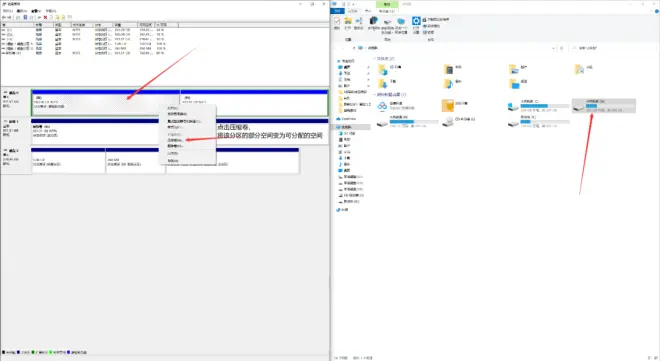Choose Open (打开) at top of context menu

[173, 108]
